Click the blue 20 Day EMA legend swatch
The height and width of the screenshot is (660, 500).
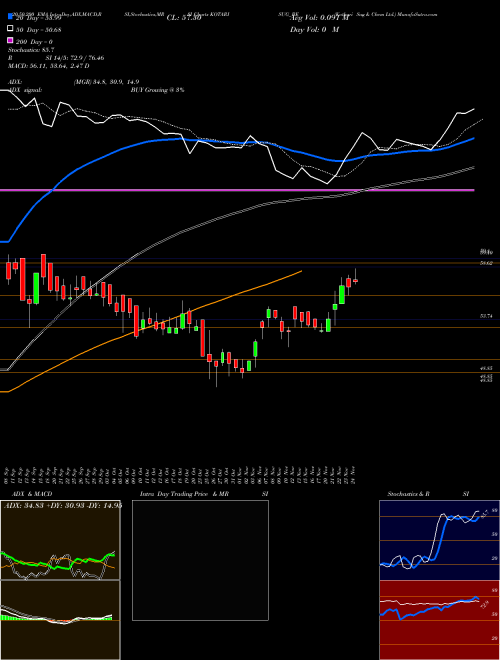pyautogui.click(x=10, y=17)
